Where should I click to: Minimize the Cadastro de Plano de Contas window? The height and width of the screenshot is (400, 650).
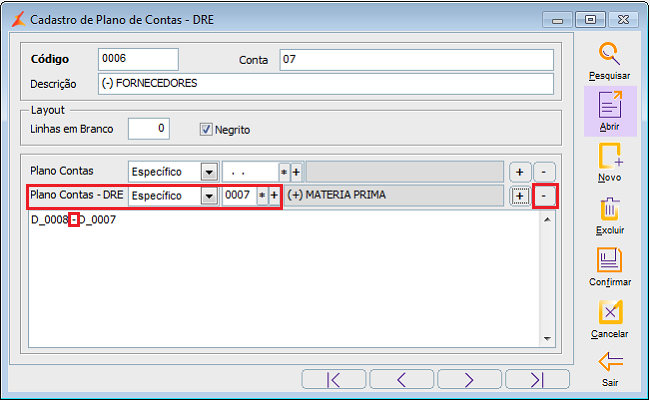(x=557, y=20)
